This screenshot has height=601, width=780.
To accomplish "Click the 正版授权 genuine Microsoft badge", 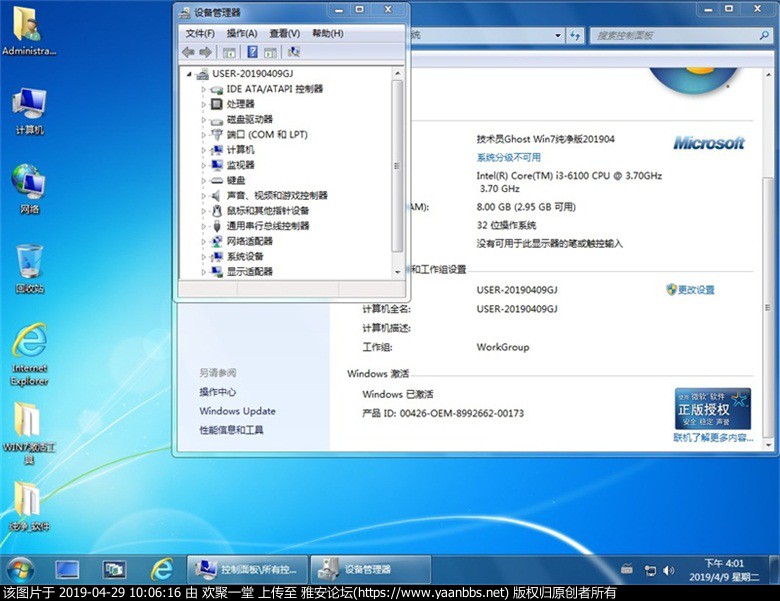I will pyautogui.click(x=713, y=409).
